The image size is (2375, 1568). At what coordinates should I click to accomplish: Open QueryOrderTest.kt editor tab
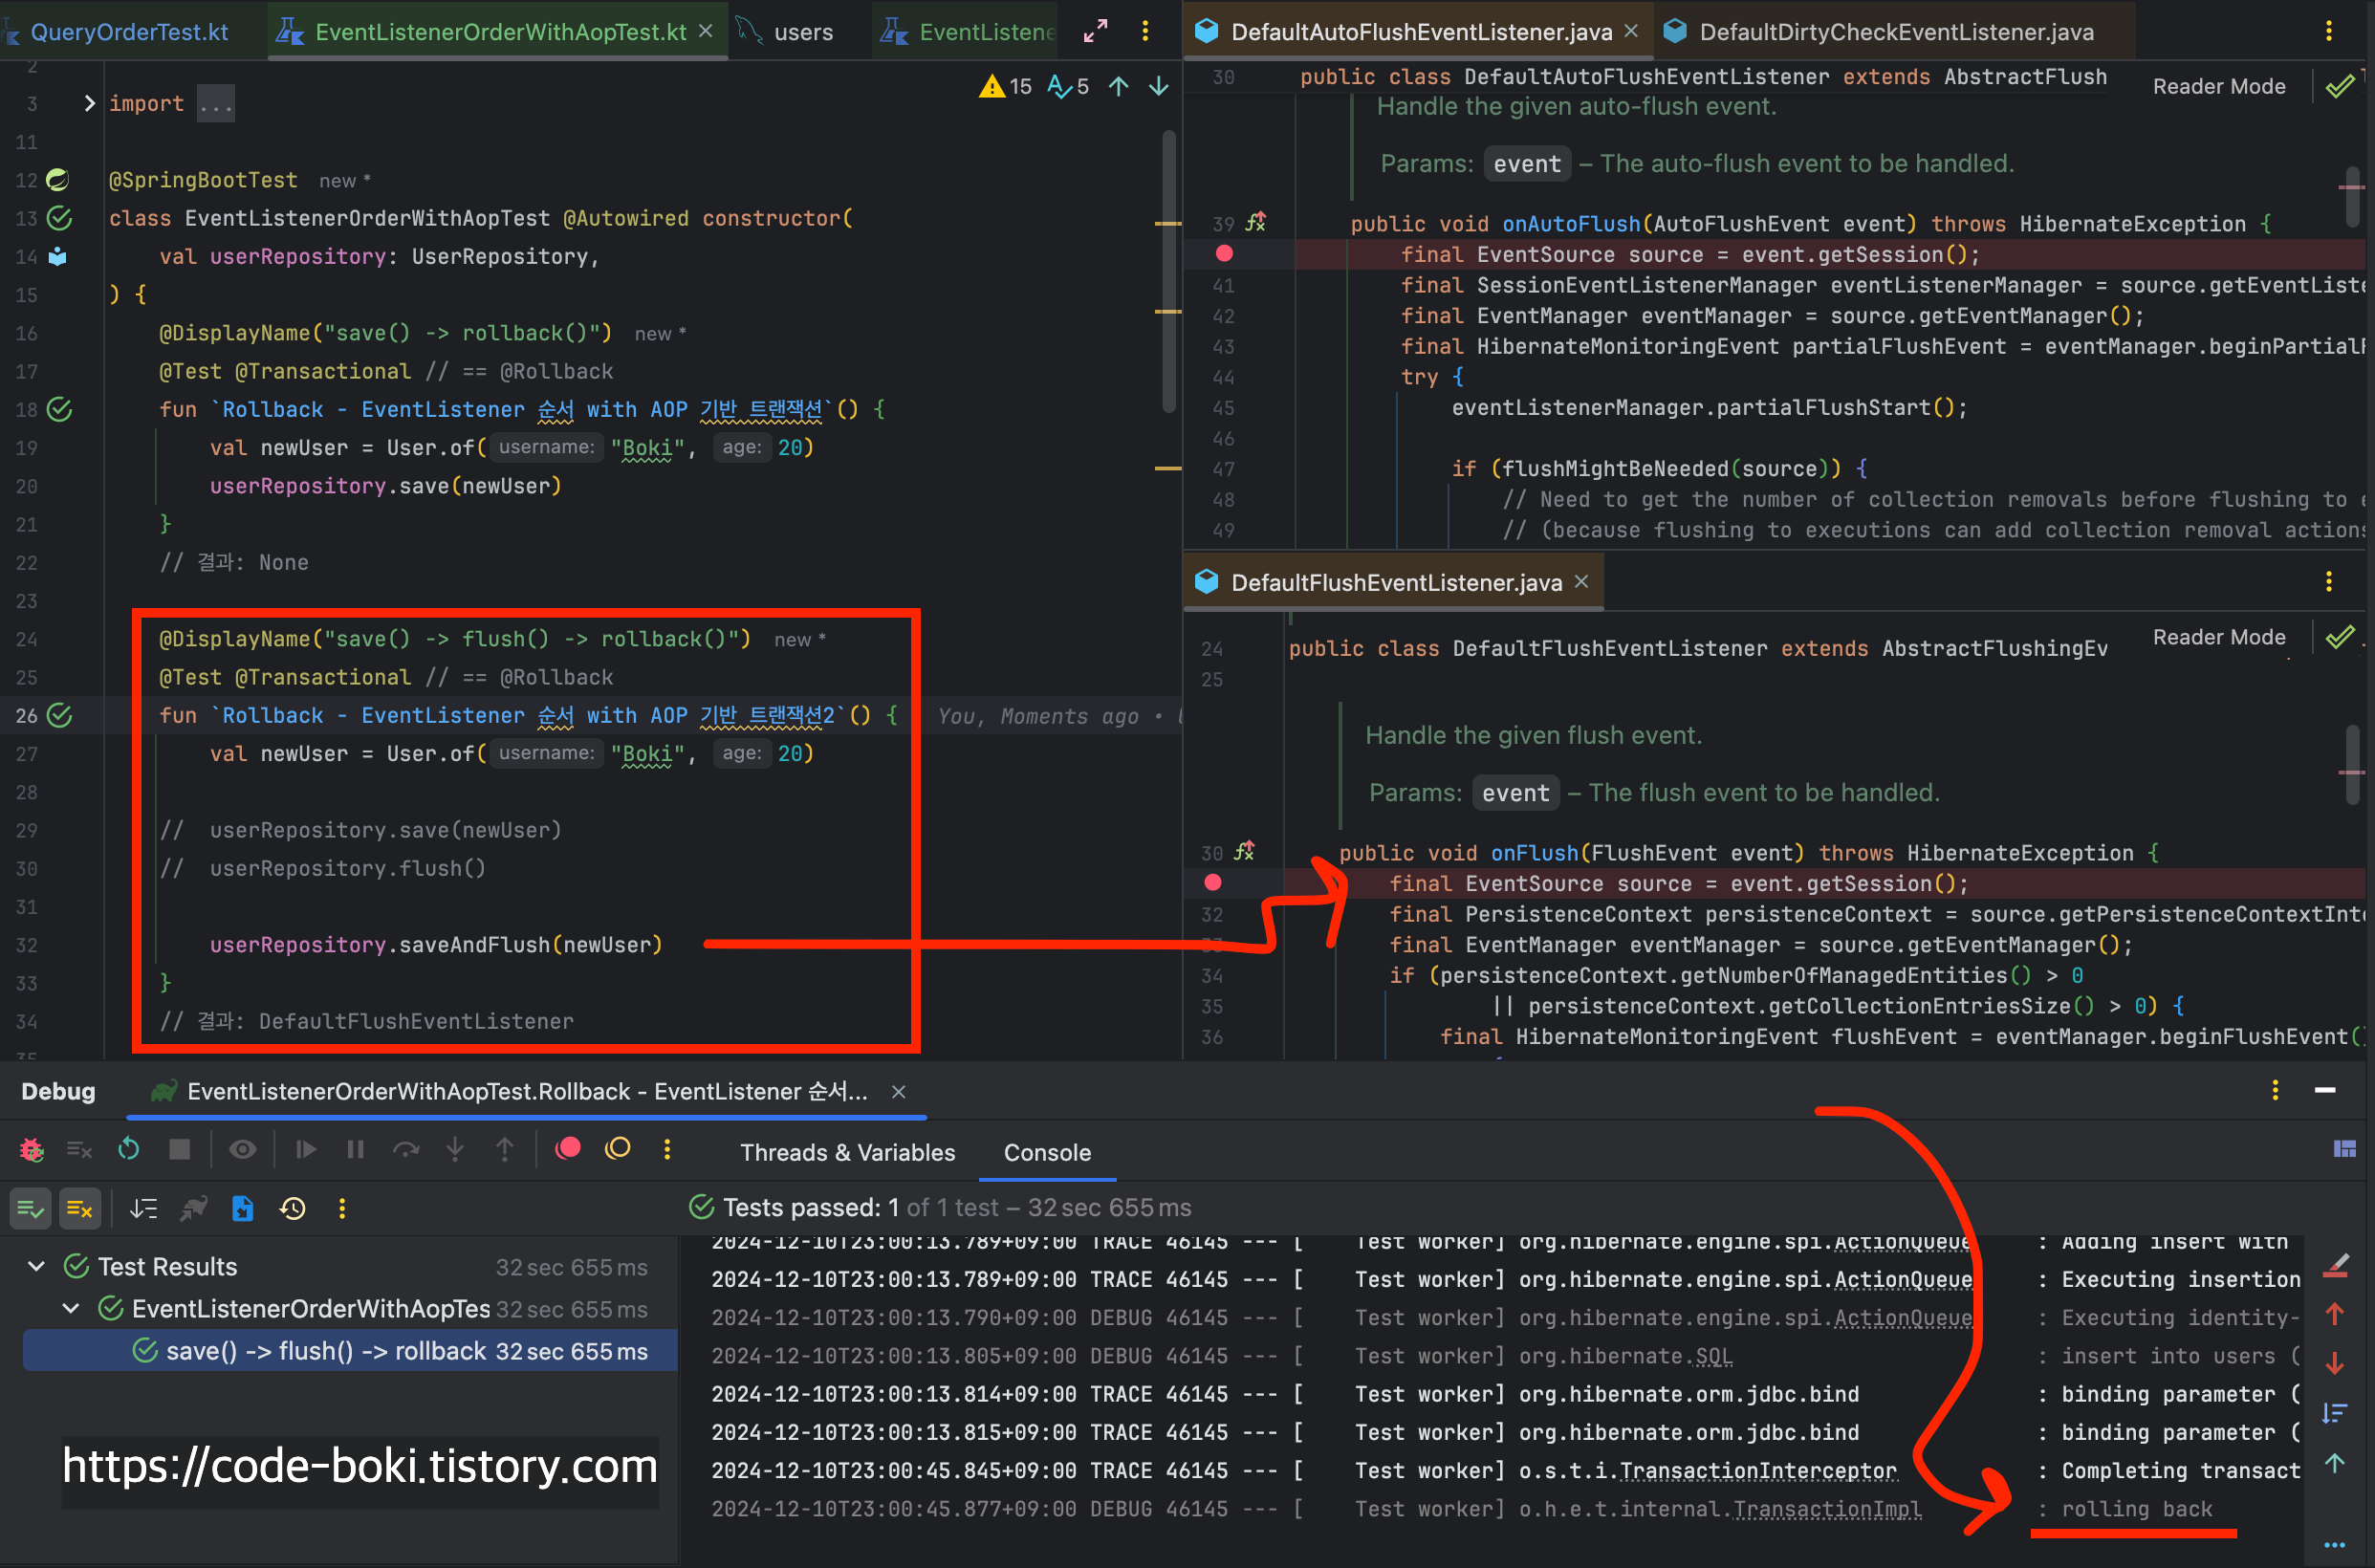128,32
